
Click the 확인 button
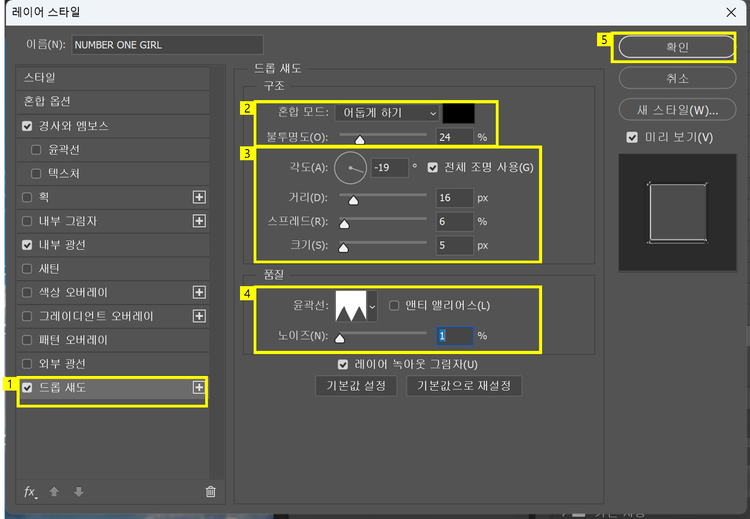[x=677, y=47]
